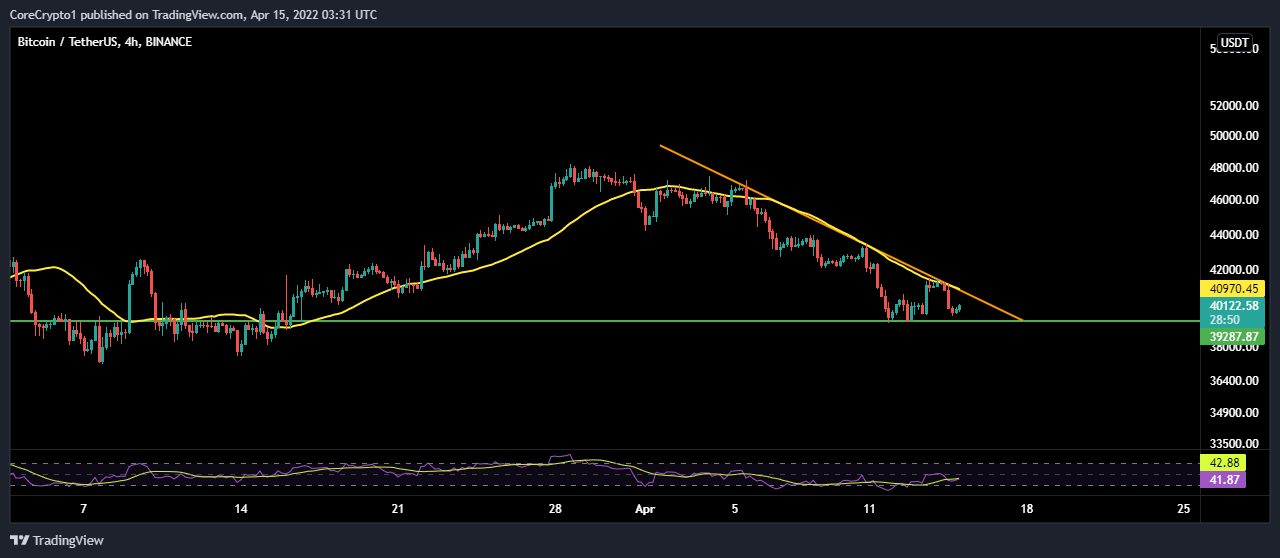Click the RSI value label 42.88
The width and height of the screenshot is (1280, 558).
[1225, 463]
